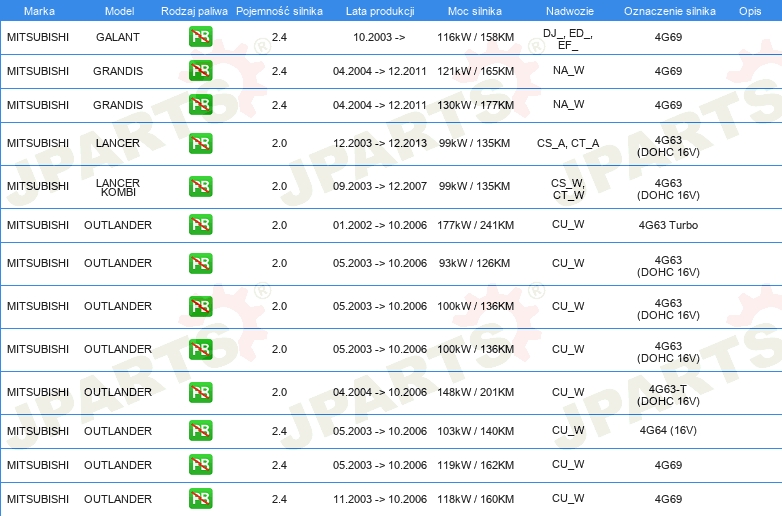Click the 4G69 engine code in GALANT row
782x516 pixels.
(668, 37)
